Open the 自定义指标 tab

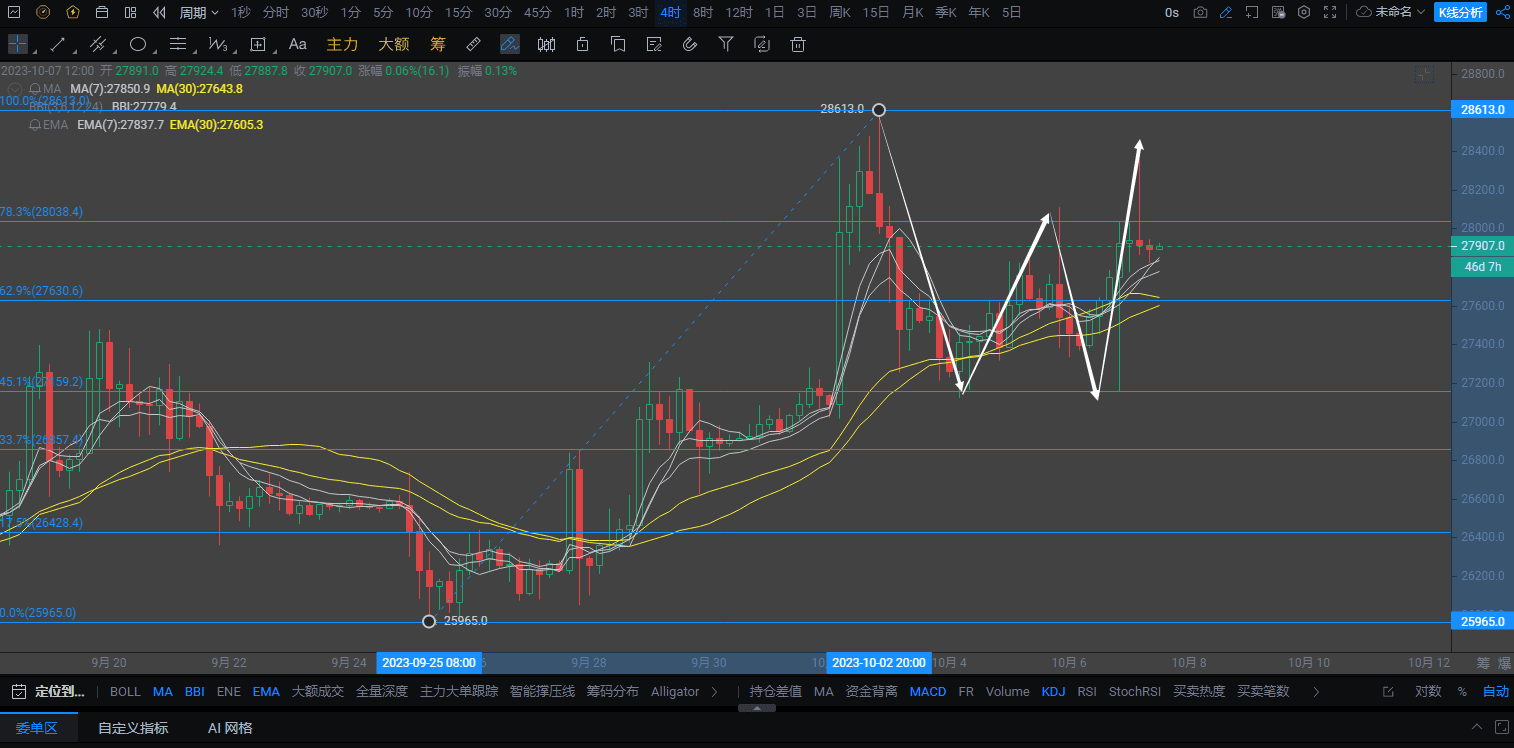coord(133,728)
